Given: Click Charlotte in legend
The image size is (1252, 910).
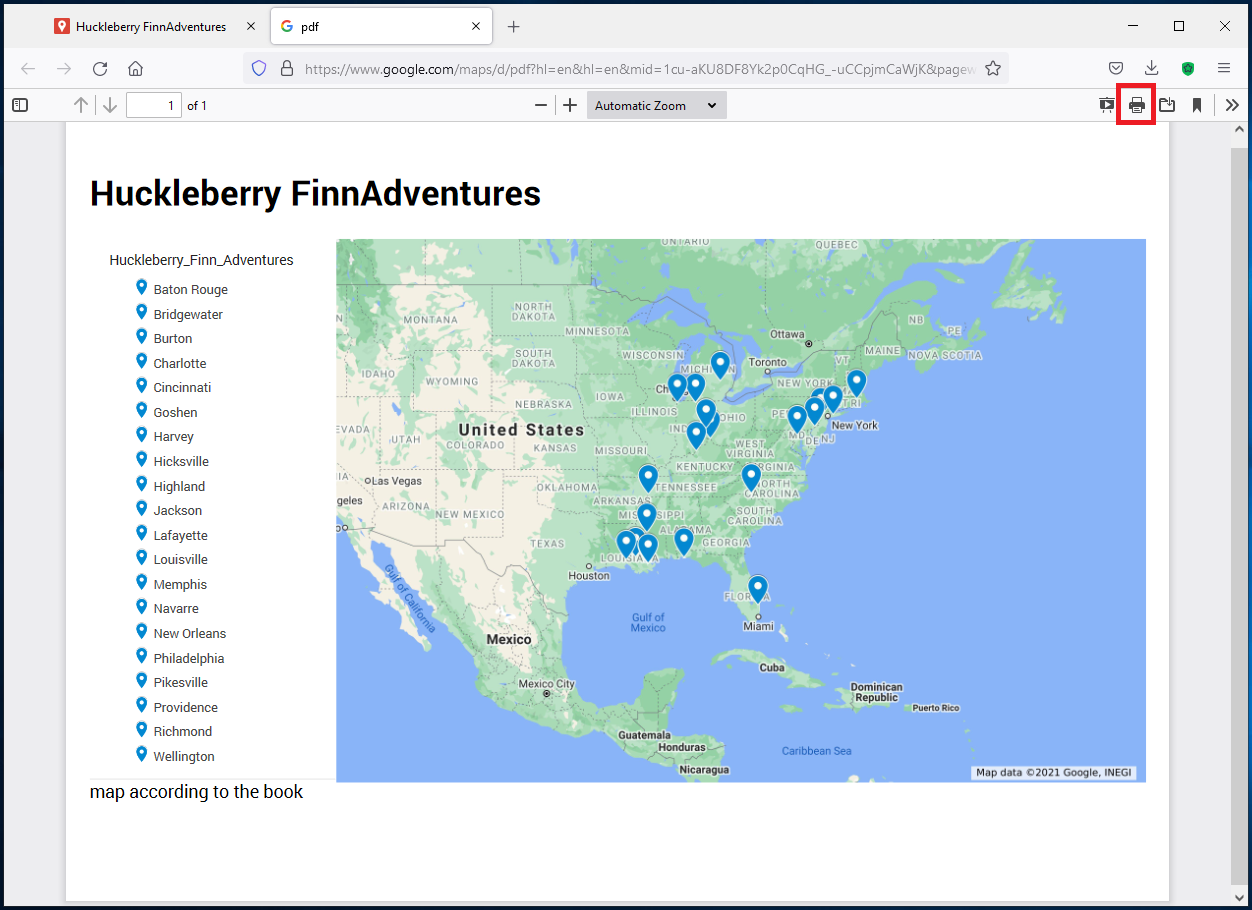Looking at the screenshot, I should coord(180,364).
